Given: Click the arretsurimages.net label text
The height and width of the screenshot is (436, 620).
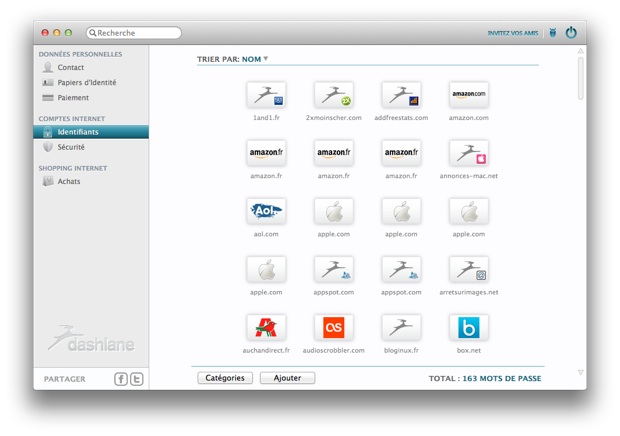Looking at the screenshot, I should [469, 293].
